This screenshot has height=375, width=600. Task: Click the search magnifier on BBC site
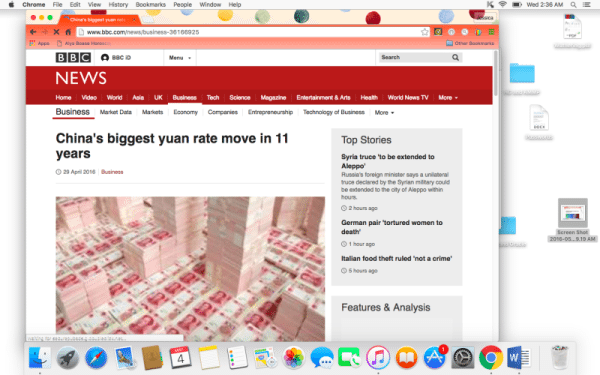coord(455,57)
